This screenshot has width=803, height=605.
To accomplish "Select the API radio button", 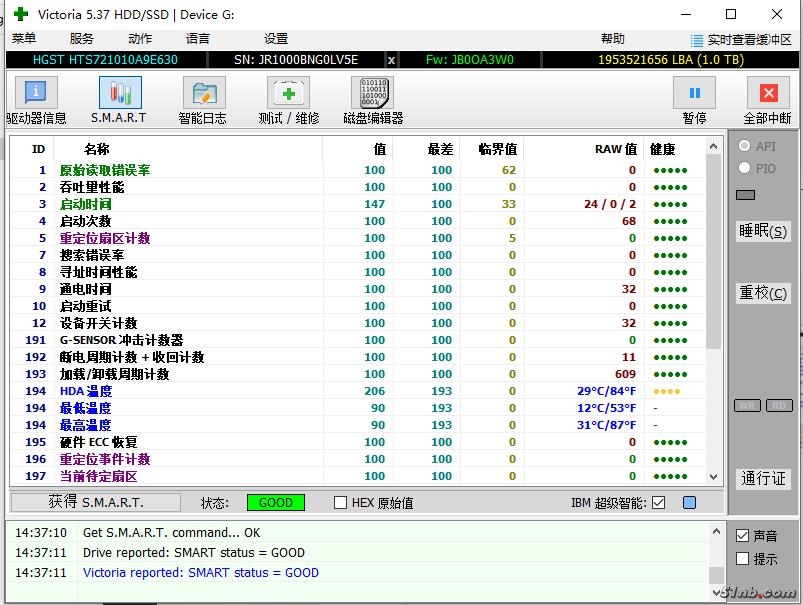I will tap(744, 146).
